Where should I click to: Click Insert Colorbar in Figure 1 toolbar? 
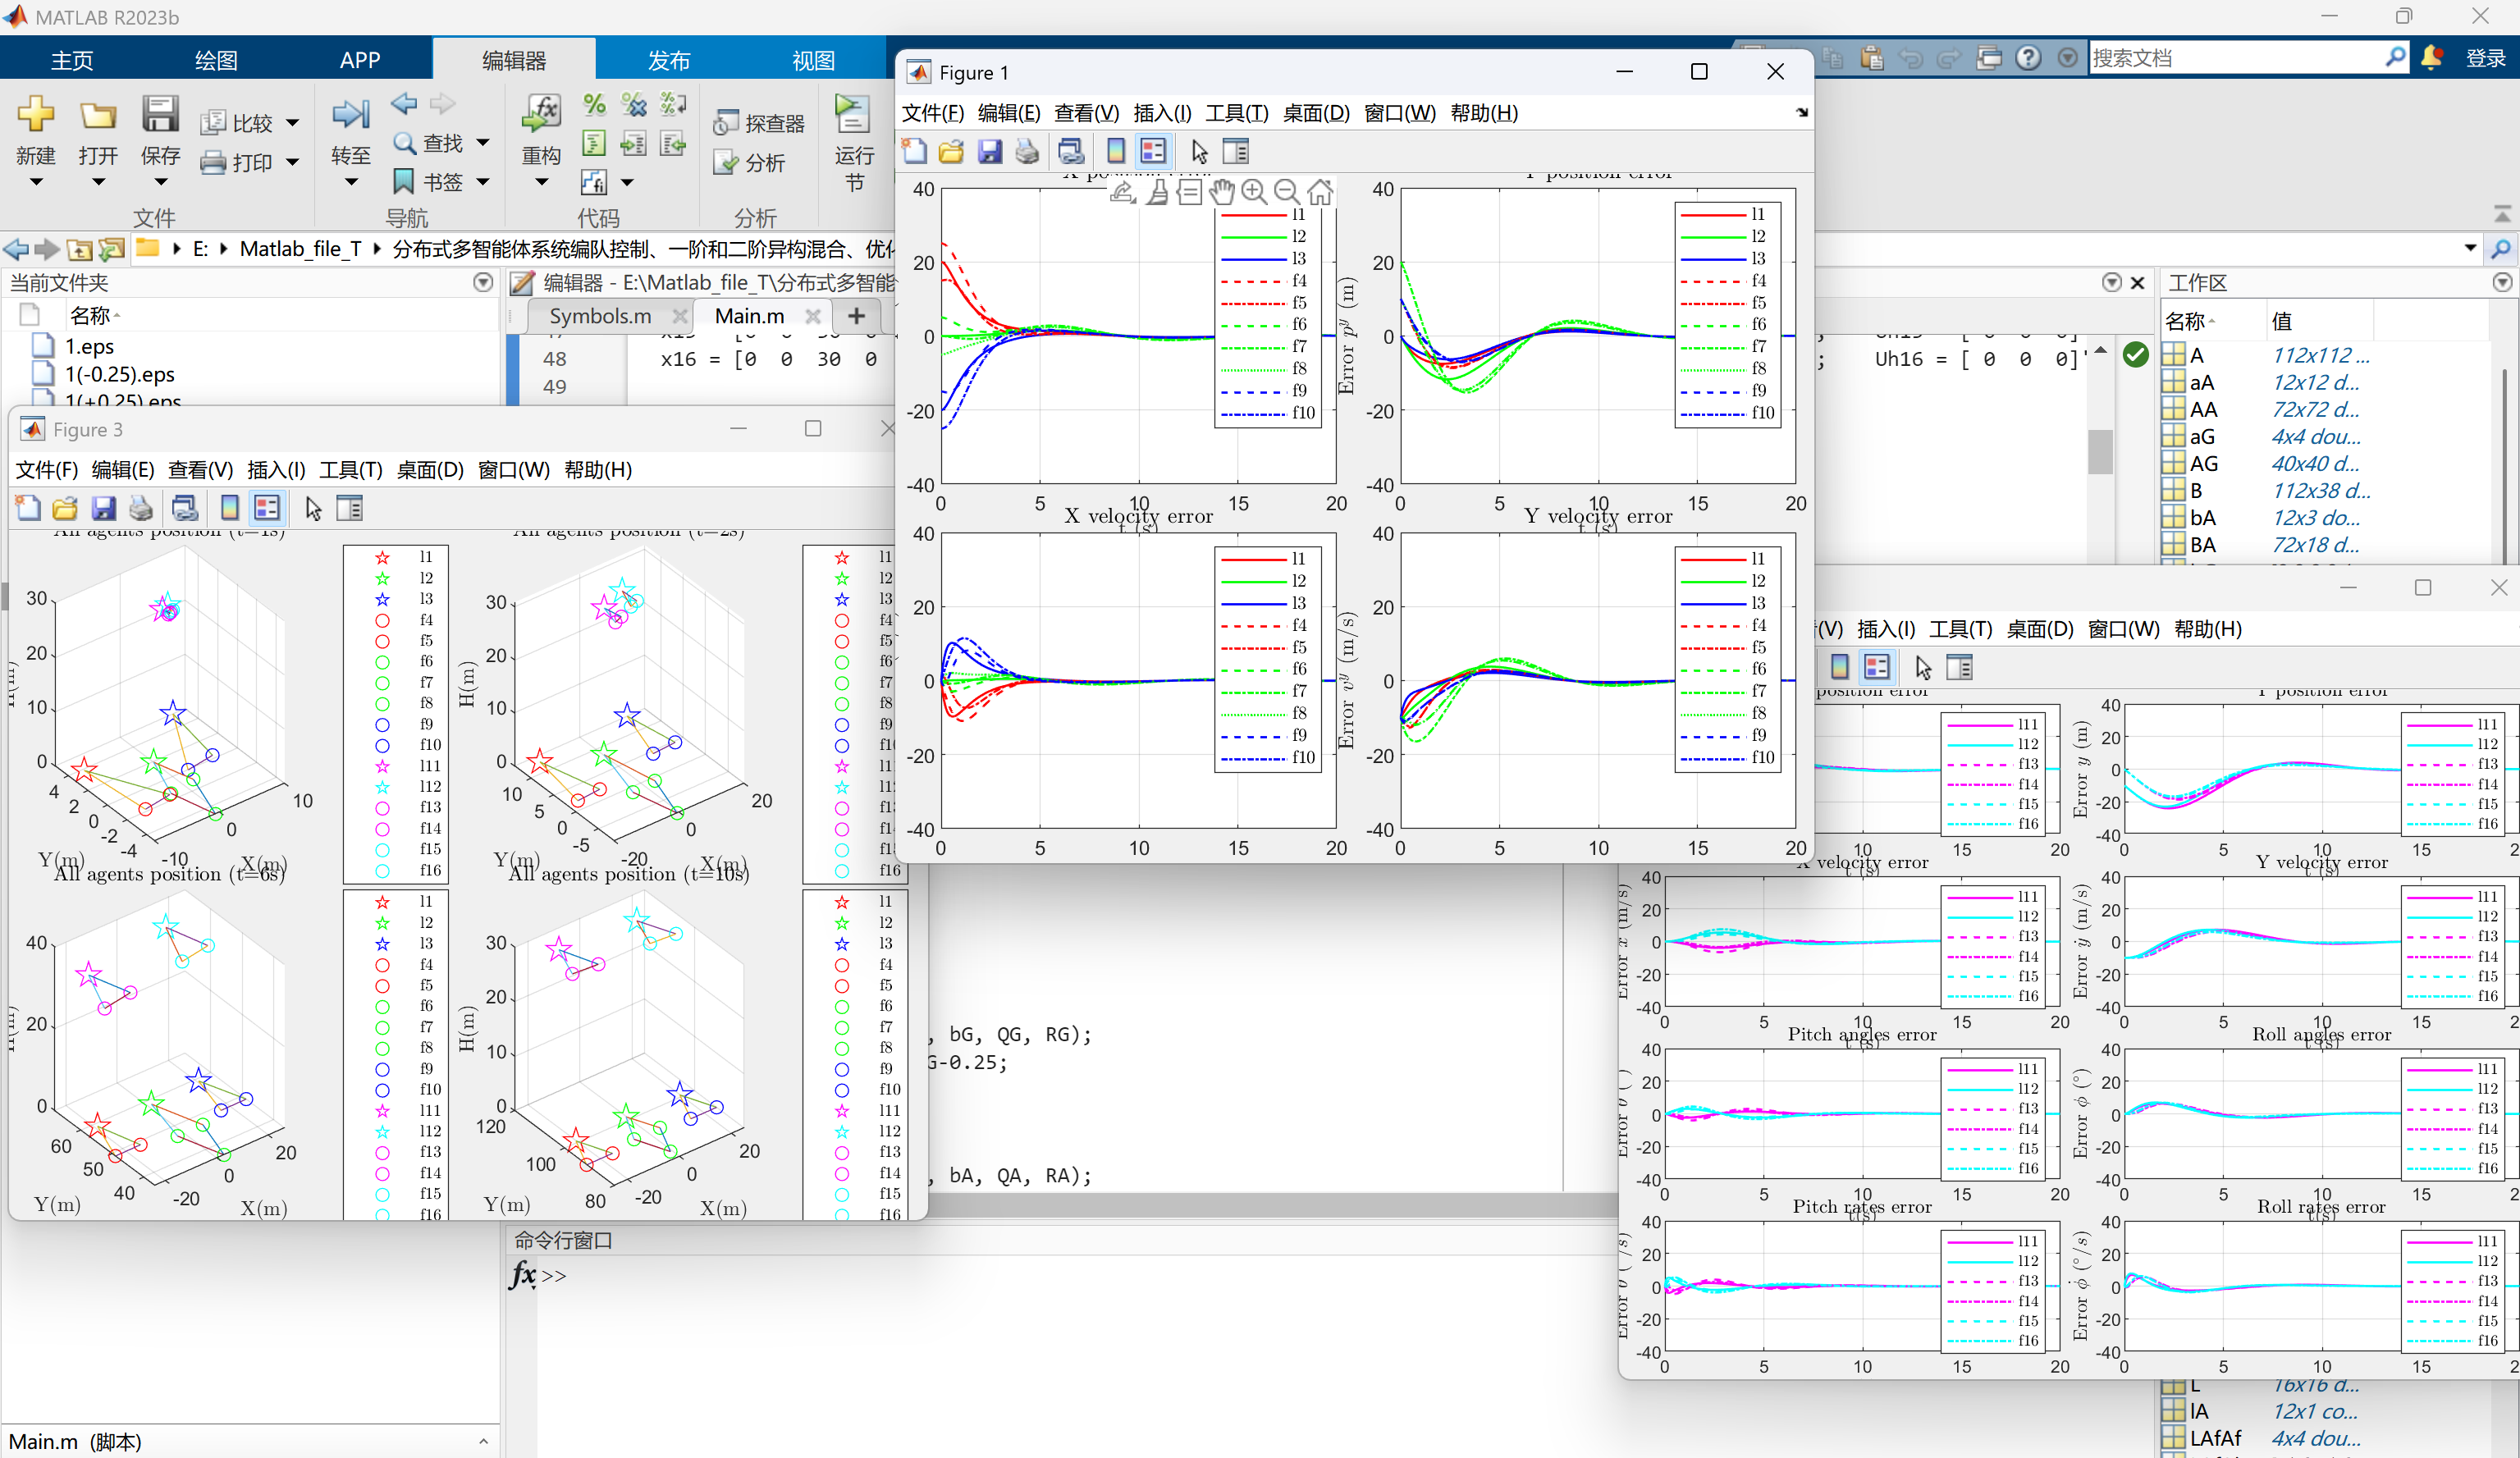point(1116,152)
